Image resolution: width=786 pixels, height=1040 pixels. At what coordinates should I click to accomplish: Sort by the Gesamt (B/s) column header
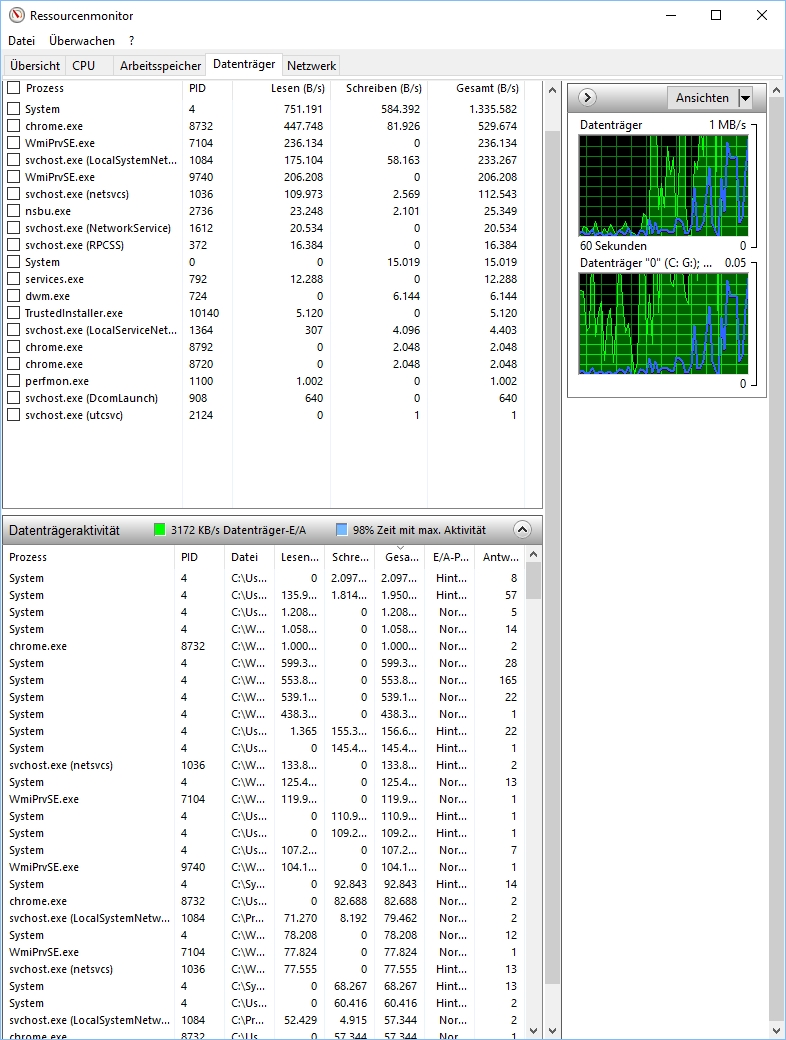click(x=476, y=88)
